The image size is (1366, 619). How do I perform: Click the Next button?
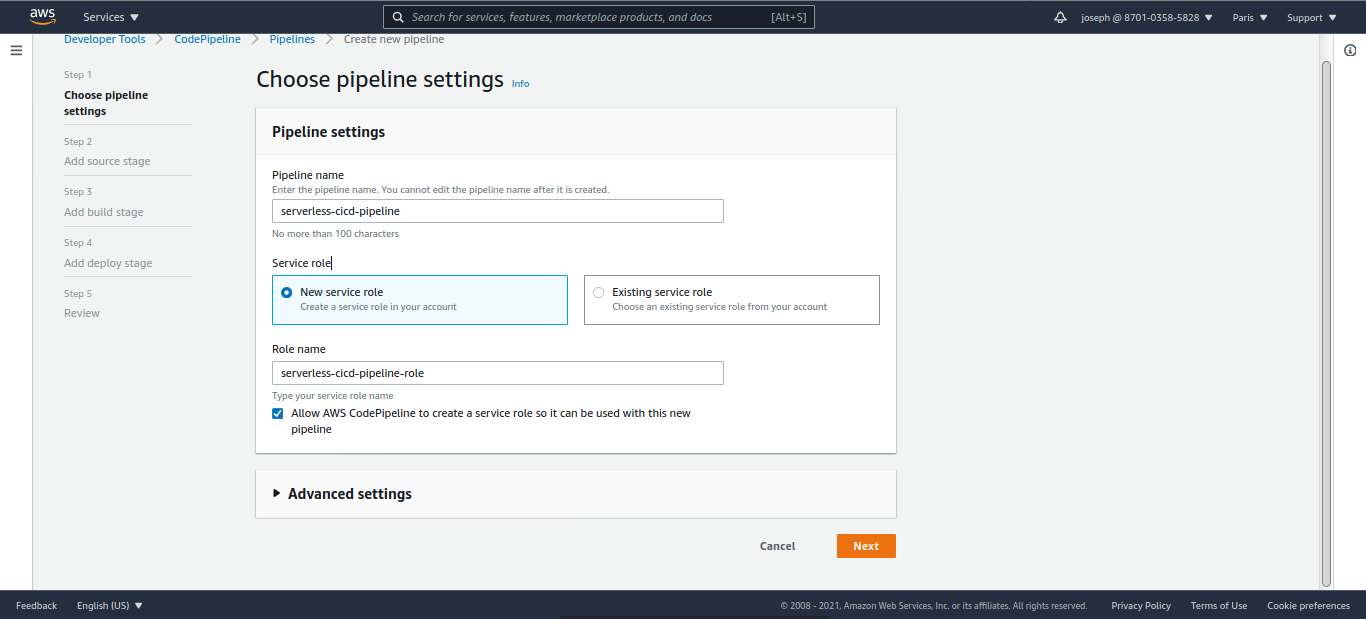pos(866,546)
